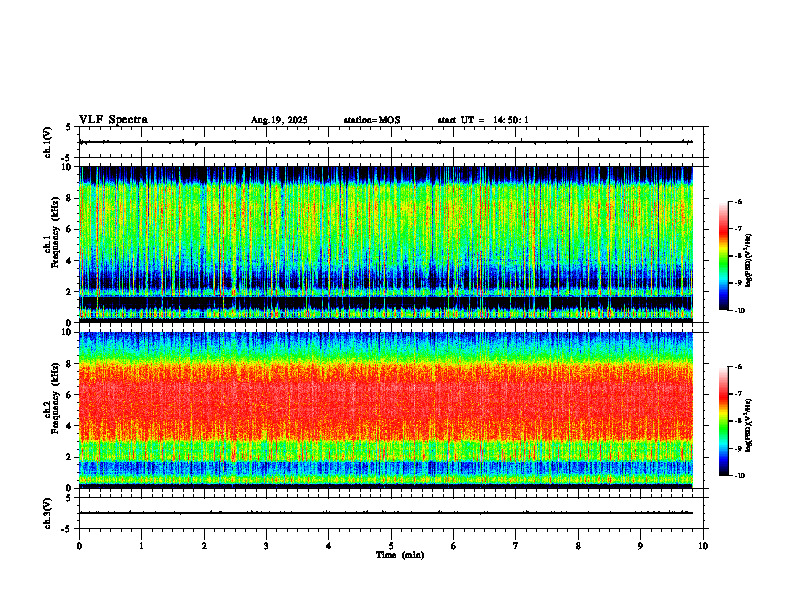Viewport: 792px width, 612px height.
Task: Click the "ch.3(V)" axis label
Action: (47, 513)
